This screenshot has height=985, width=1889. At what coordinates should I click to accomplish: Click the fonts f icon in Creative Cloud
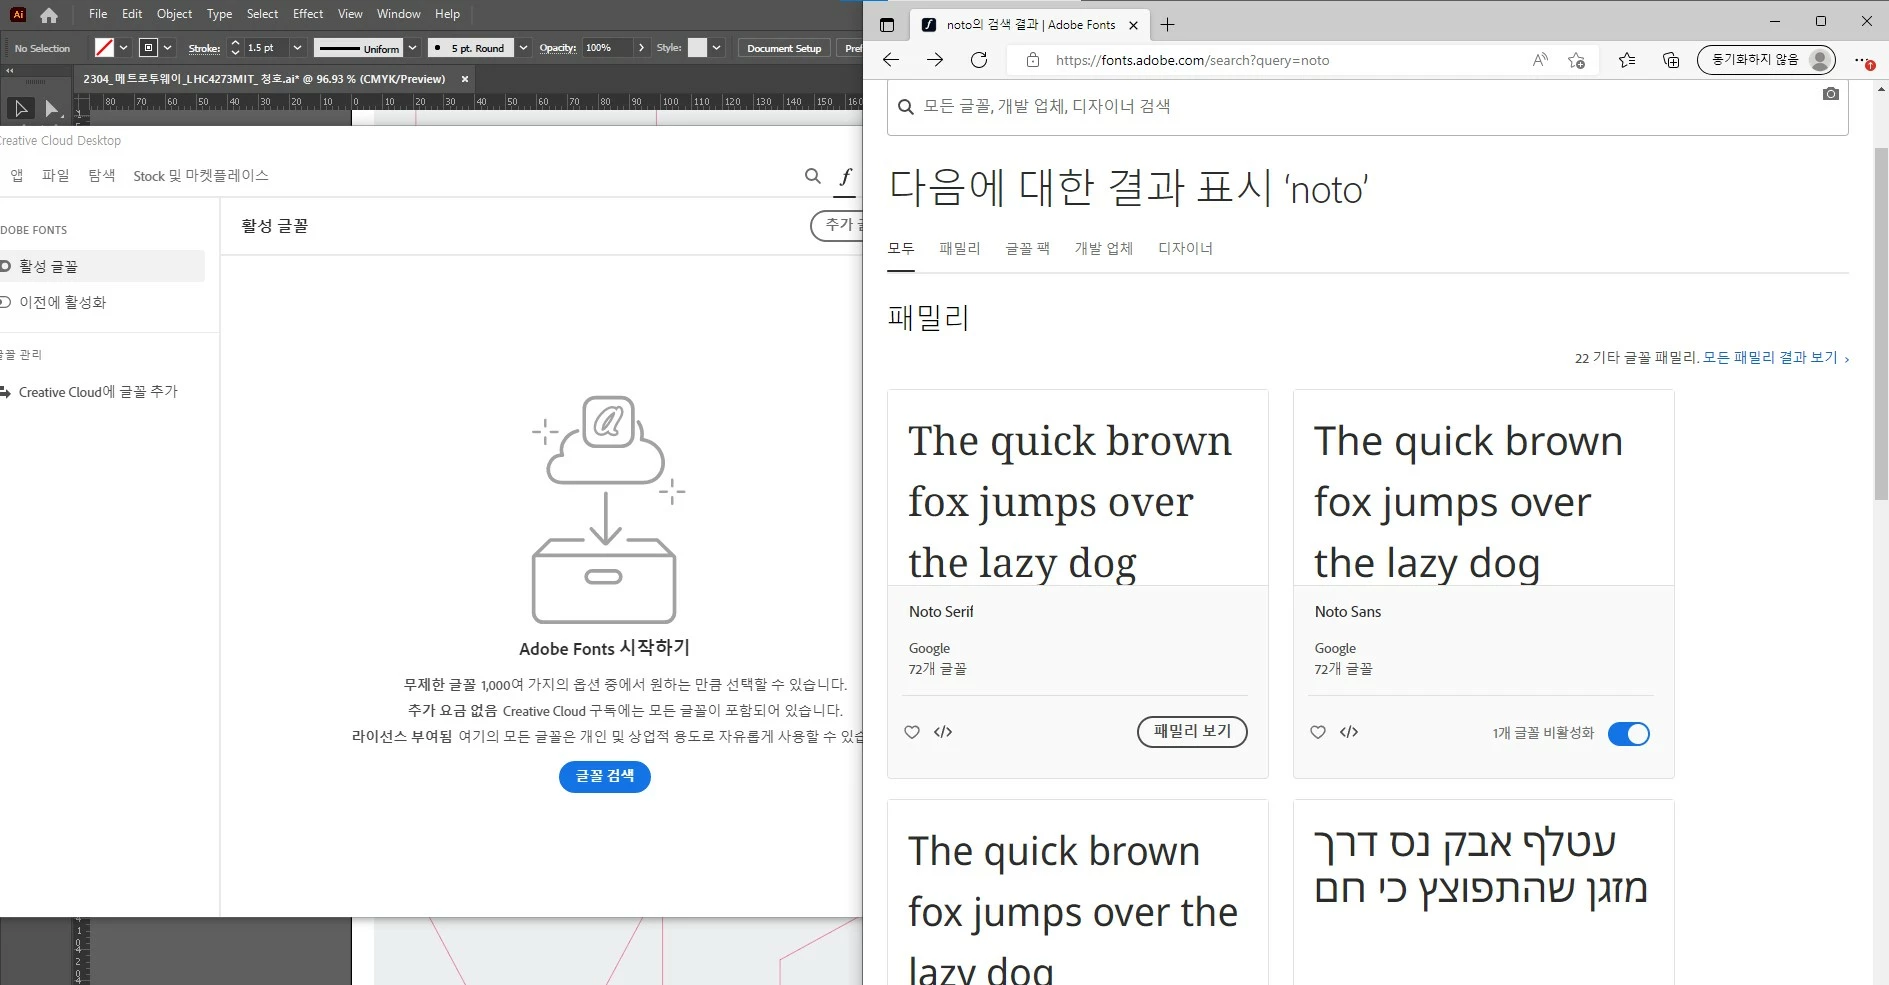click(x=845, y=177)
